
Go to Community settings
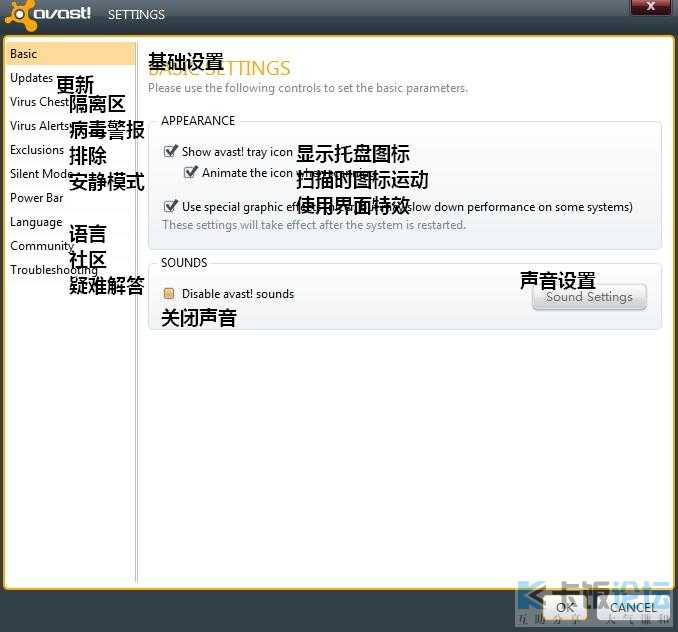click(41, 246)
